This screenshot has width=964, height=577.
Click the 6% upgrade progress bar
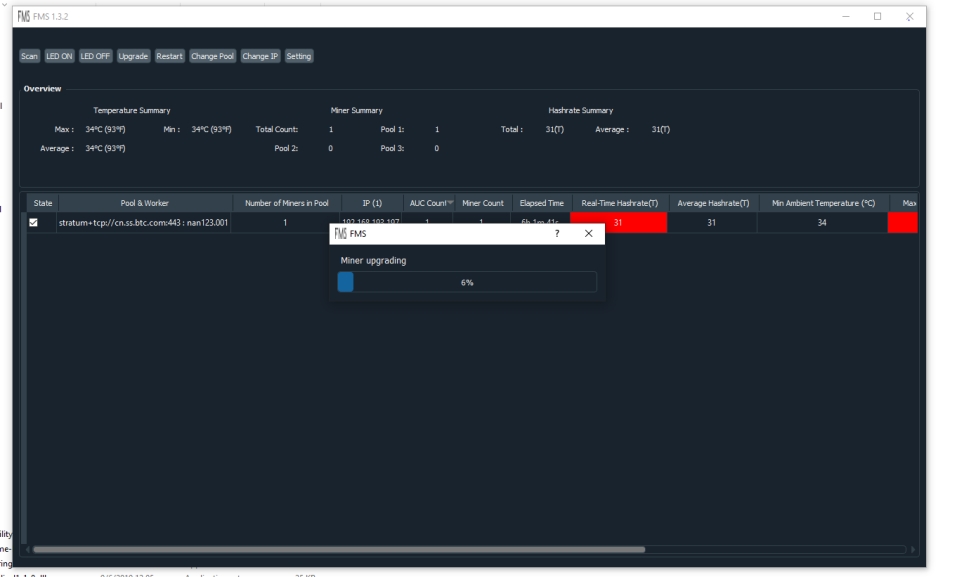click(x=467, y=283)
